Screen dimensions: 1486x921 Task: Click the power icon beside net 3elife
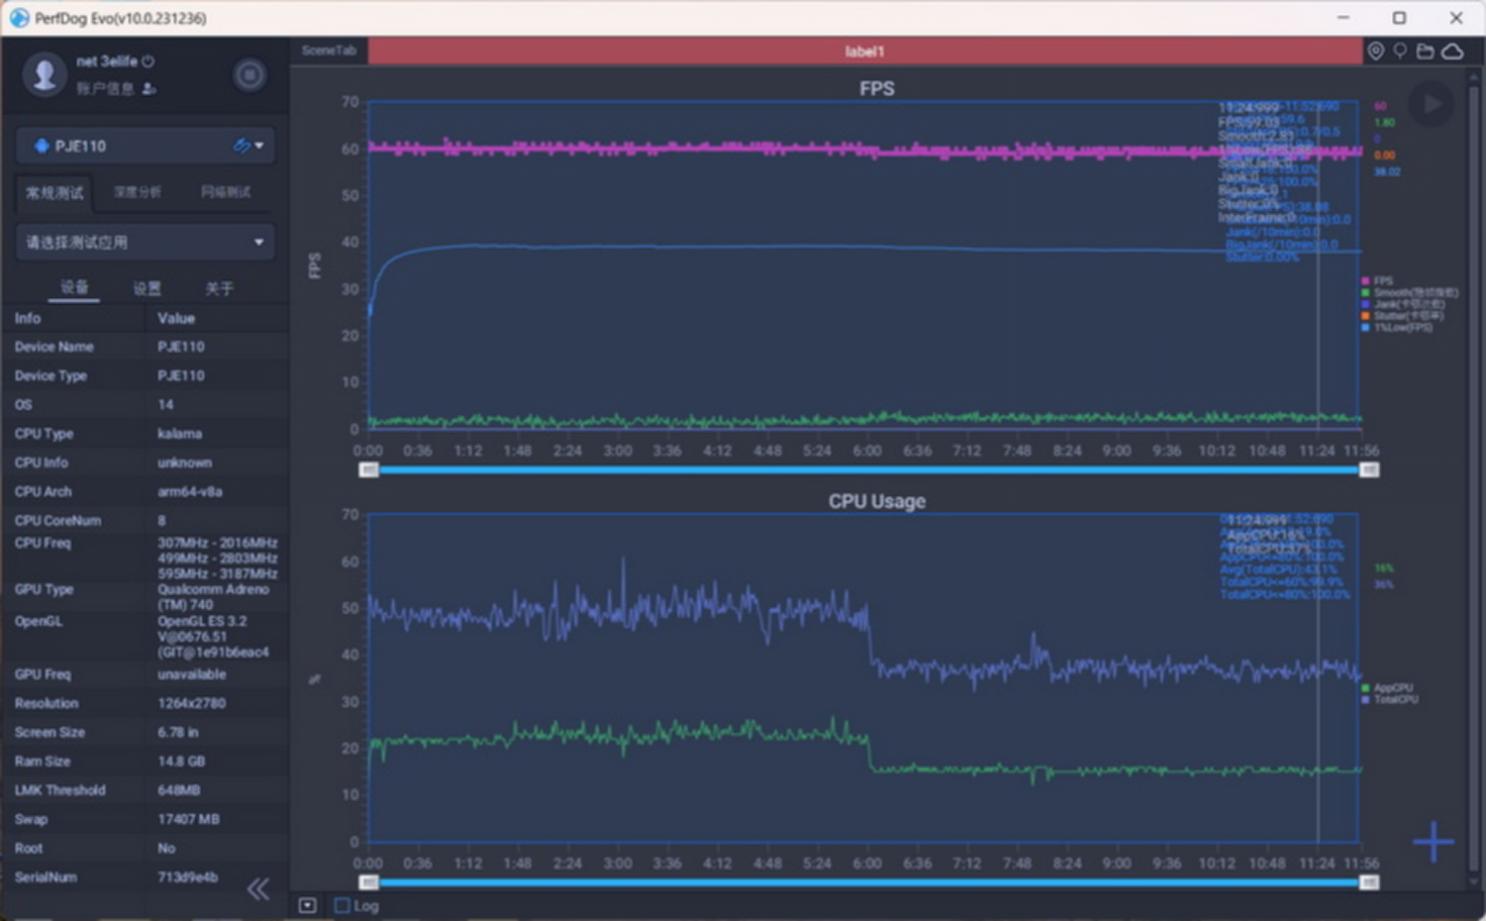pos(148,61)
